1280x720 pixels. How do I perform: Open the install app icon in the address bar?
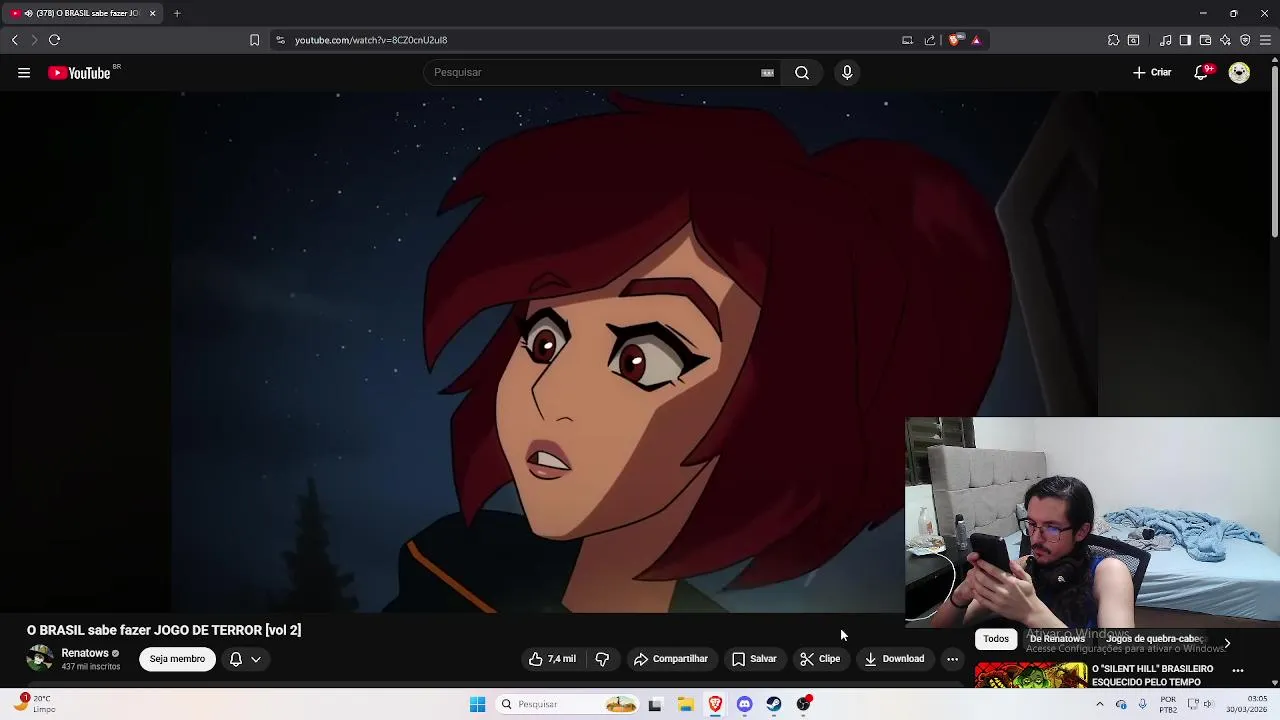pyautogui.click(x=907, y=40)
